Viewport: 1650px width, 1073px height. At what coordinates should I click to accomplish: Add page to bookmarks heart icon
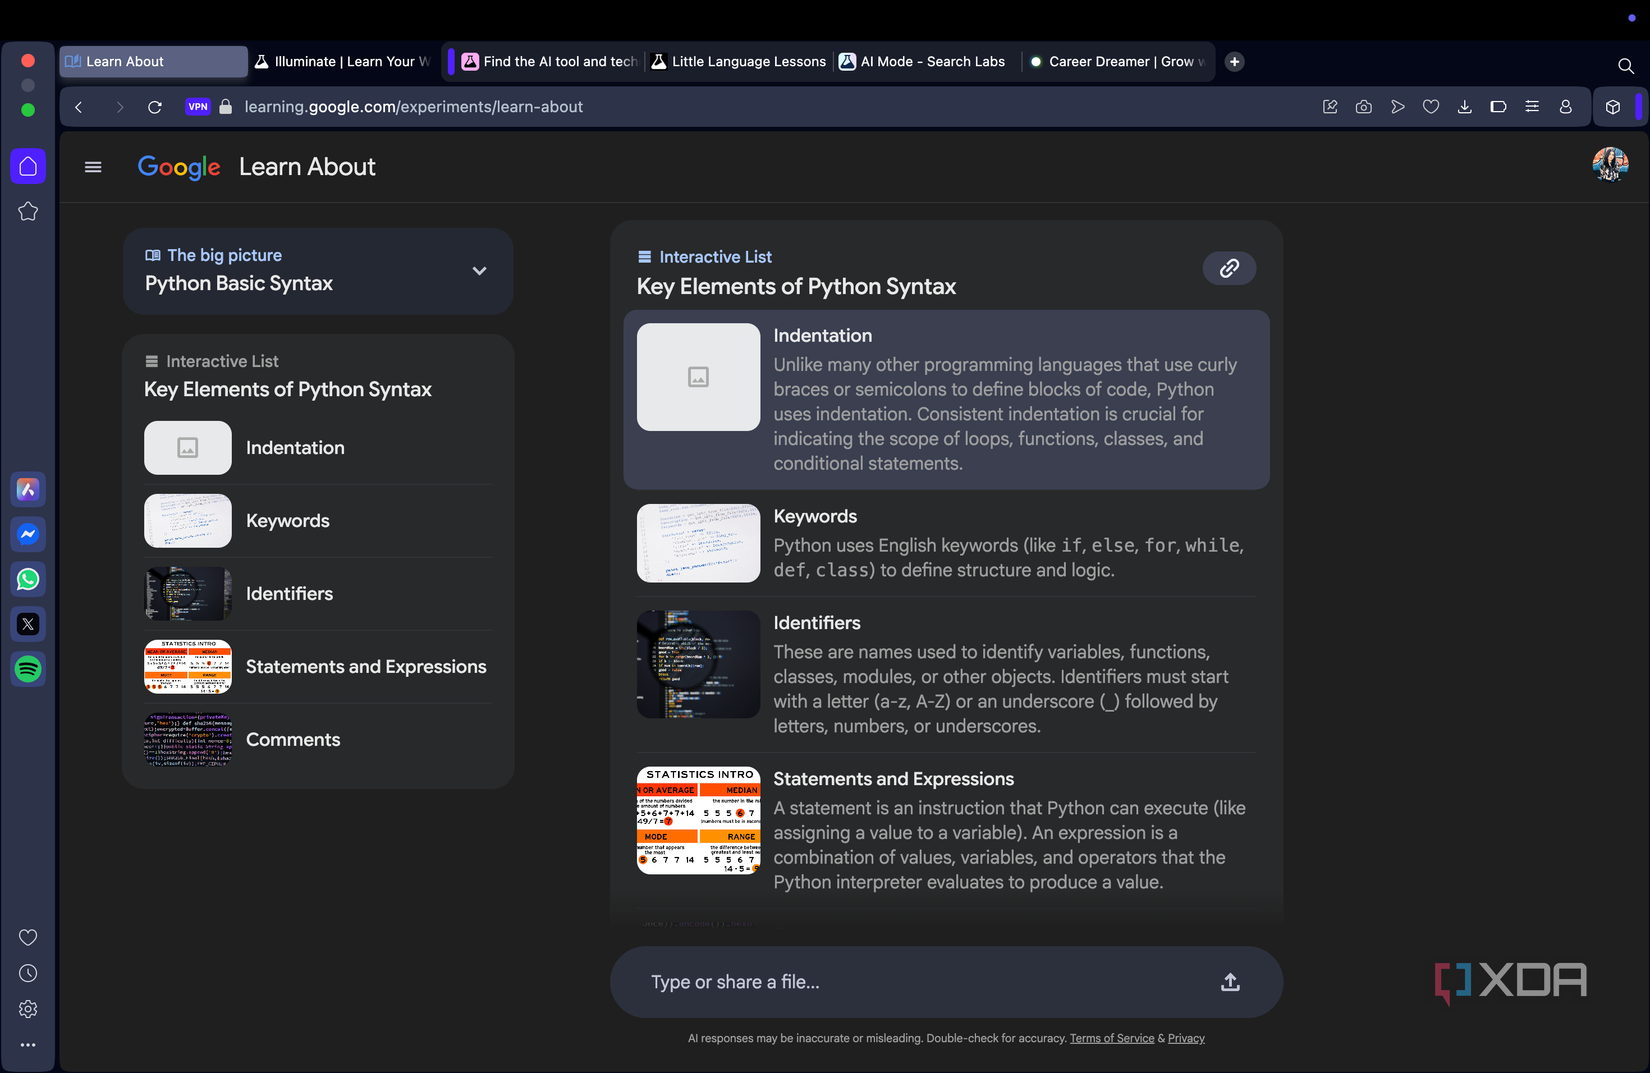(1431, 107)
